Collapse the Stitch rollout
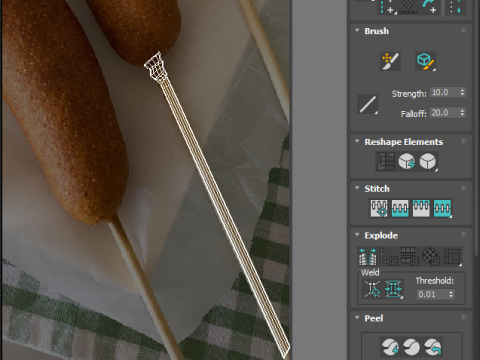 pos(357,188)
